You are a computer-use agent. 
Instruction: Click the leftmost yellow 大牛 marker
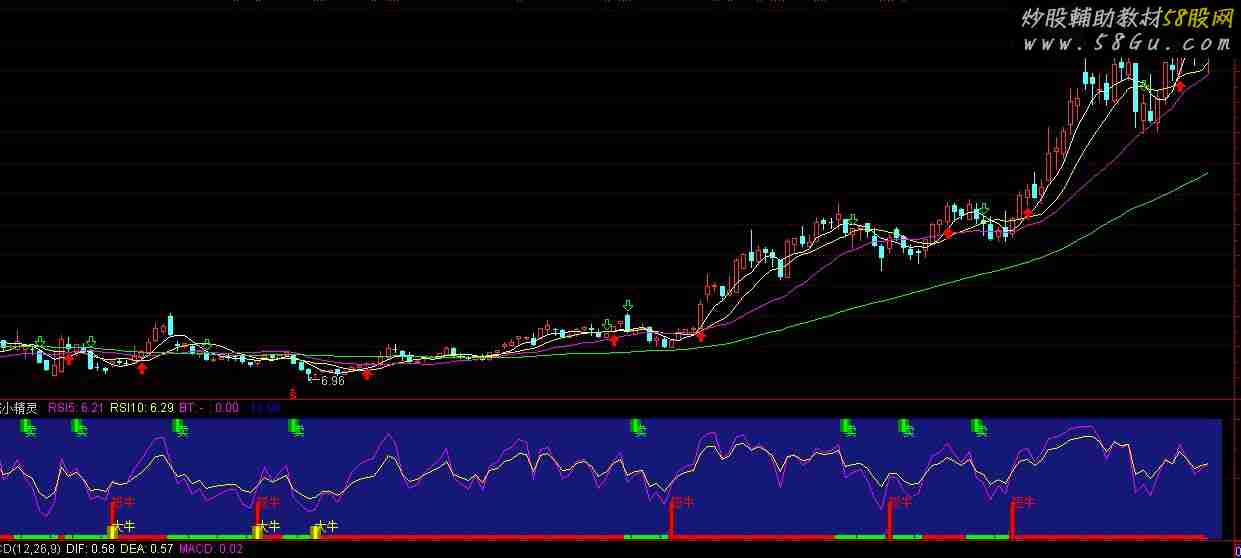[120, 528]
